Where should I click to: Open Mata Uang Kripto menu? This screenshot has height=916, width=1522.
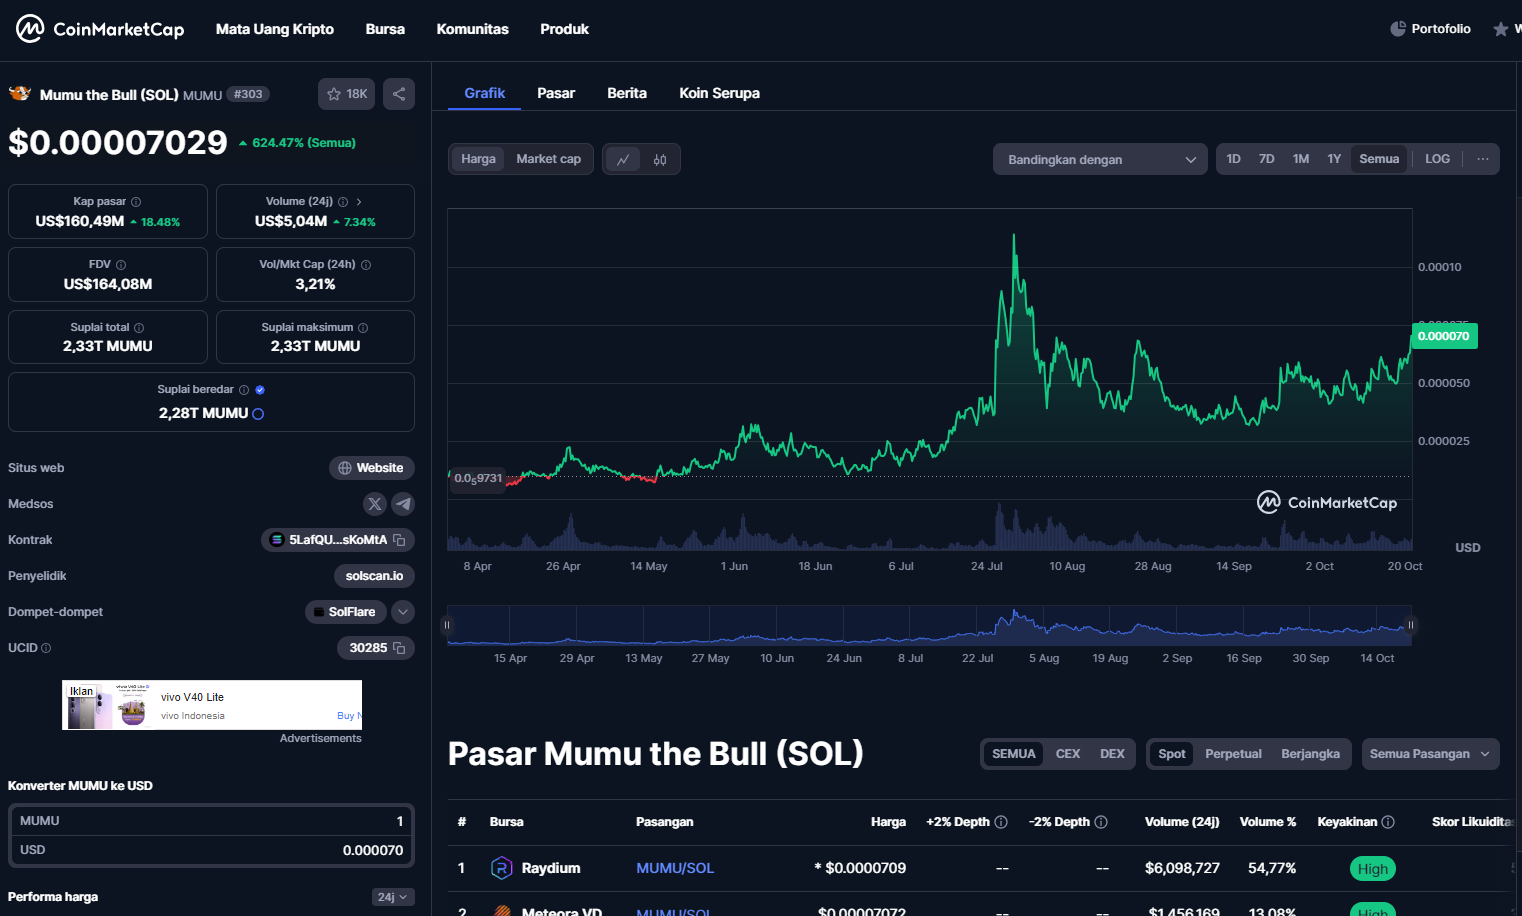275,29
